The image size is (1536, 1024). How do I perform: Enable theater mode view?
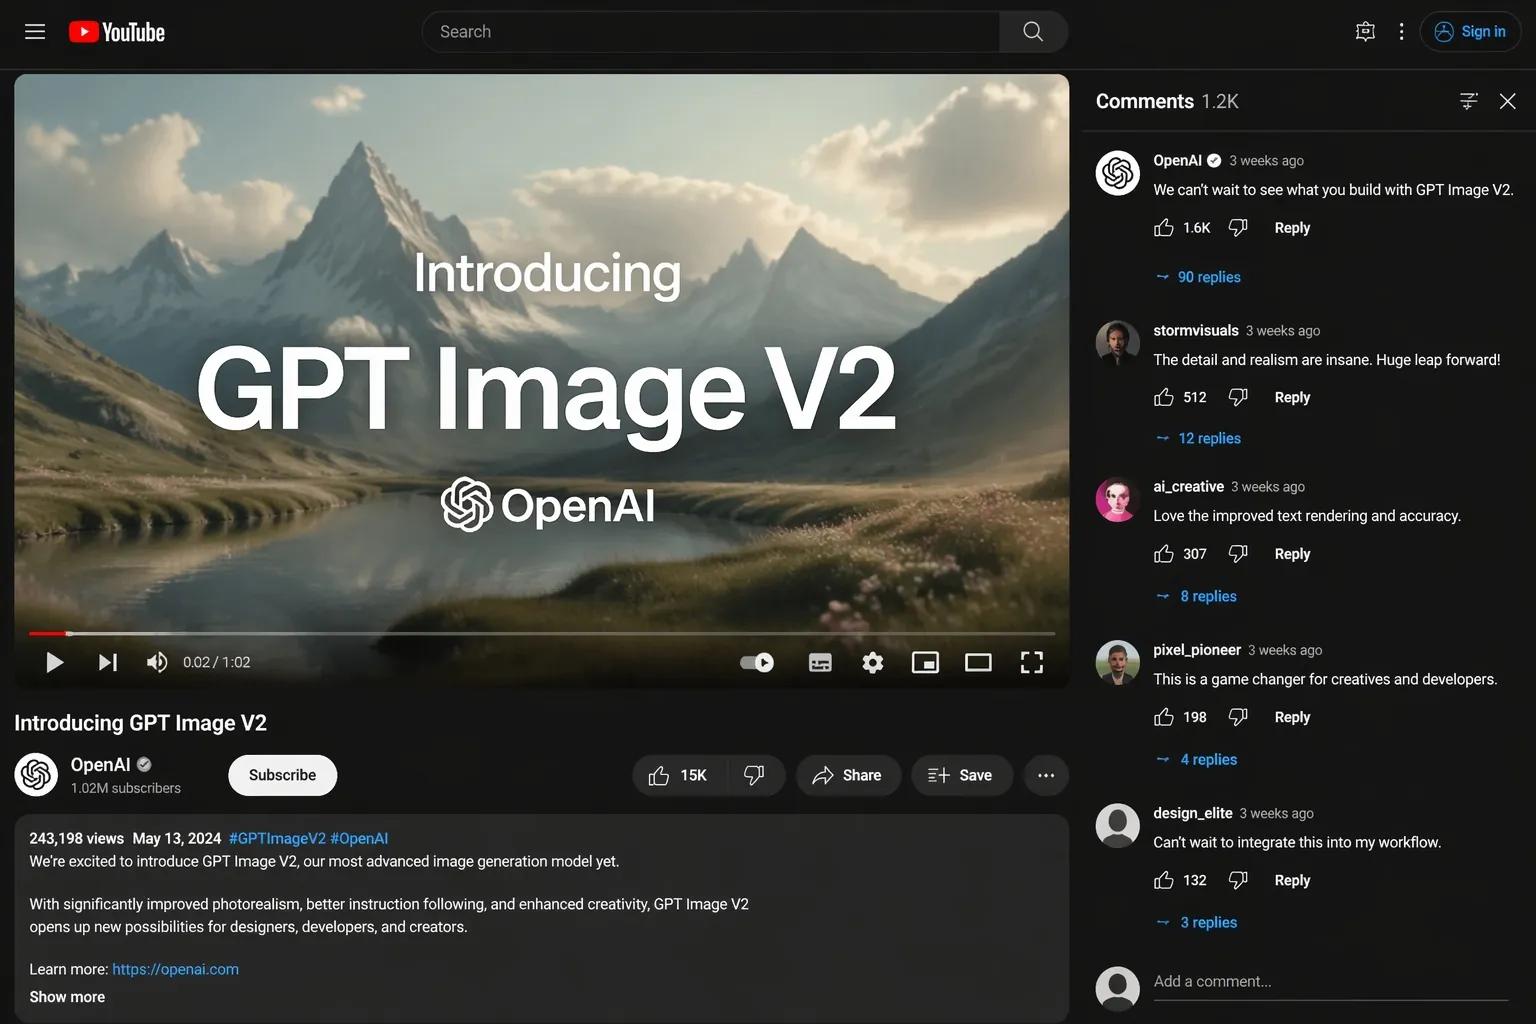977,663
